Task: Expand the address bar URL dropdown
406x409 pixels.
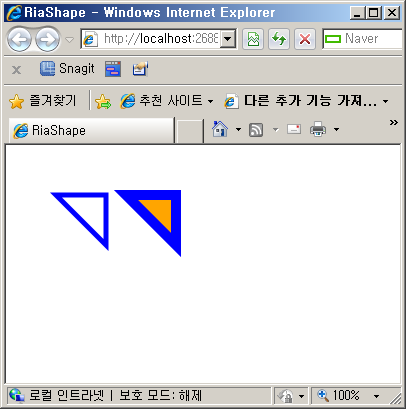Action: (x=228, y=39)
